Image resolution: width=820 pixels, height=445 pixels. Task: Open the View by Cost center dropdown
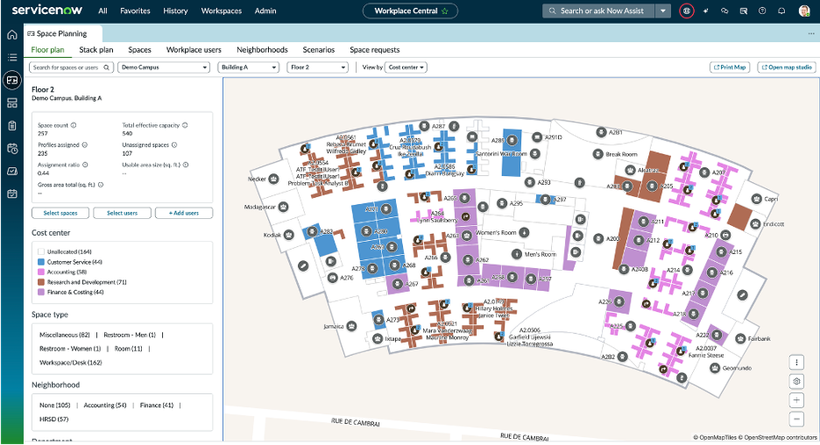tap(406, 67)
